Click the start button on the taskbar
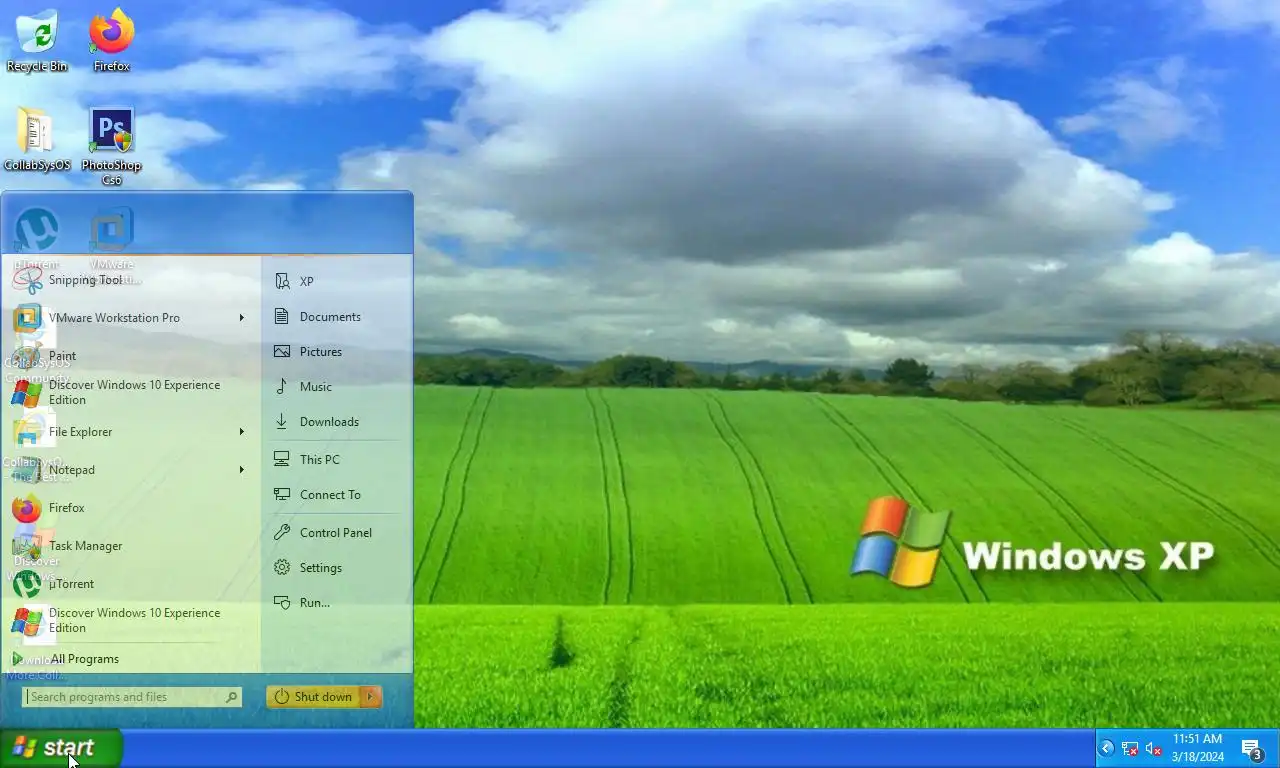 (60, 748)
